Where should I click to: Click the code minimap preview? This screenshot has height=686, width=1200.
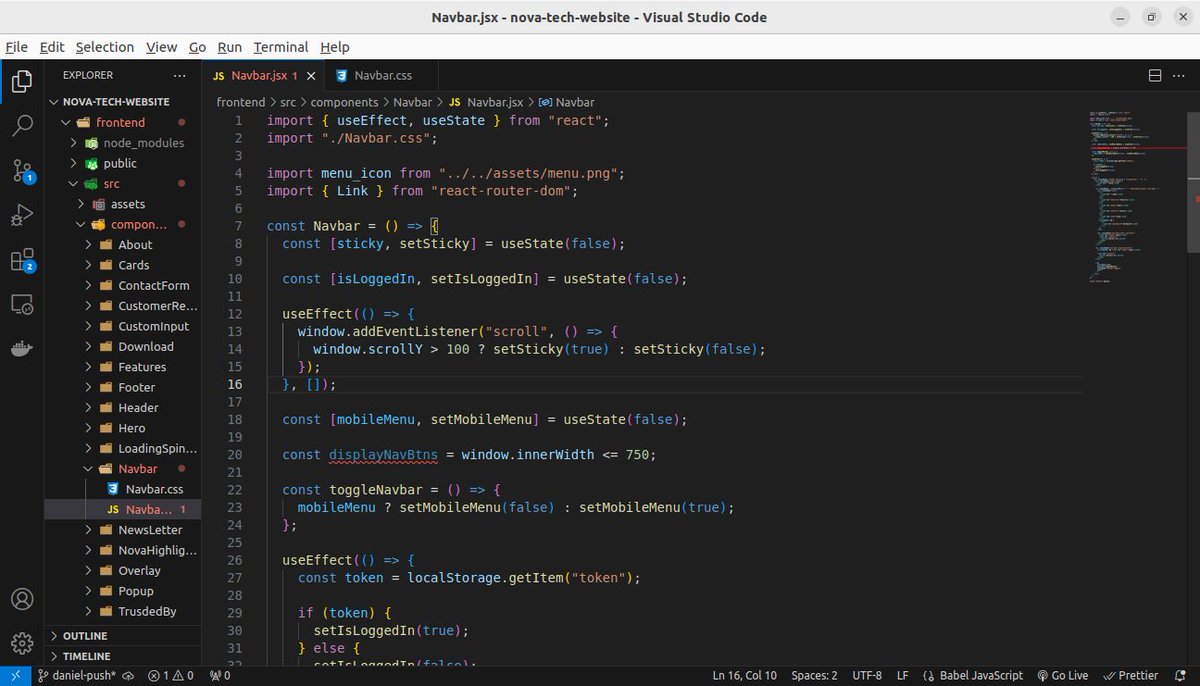point(1136,198)
